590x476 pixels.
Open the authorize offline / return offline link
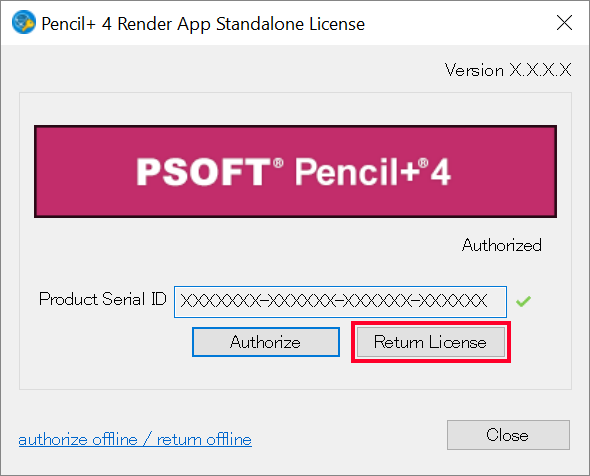[135, 440]
